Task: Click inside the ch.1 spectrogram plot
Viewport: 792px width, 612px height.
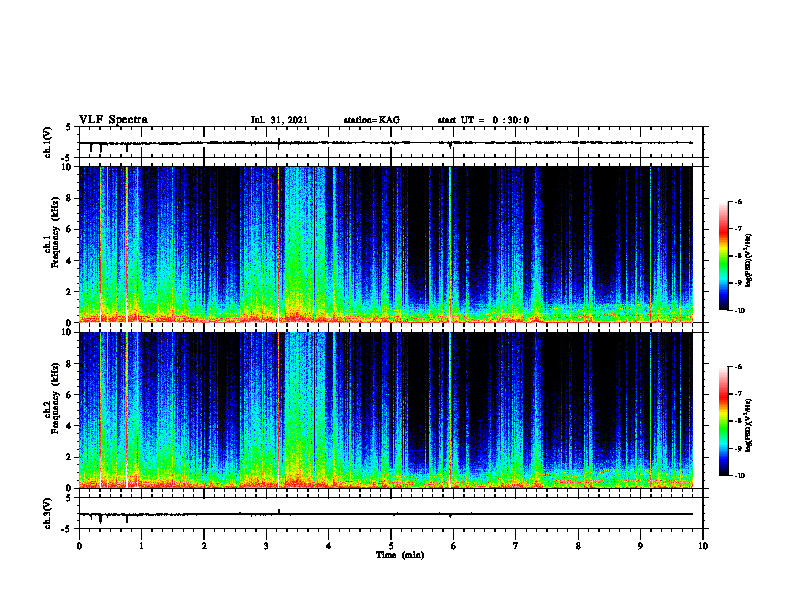Action: 386,244
